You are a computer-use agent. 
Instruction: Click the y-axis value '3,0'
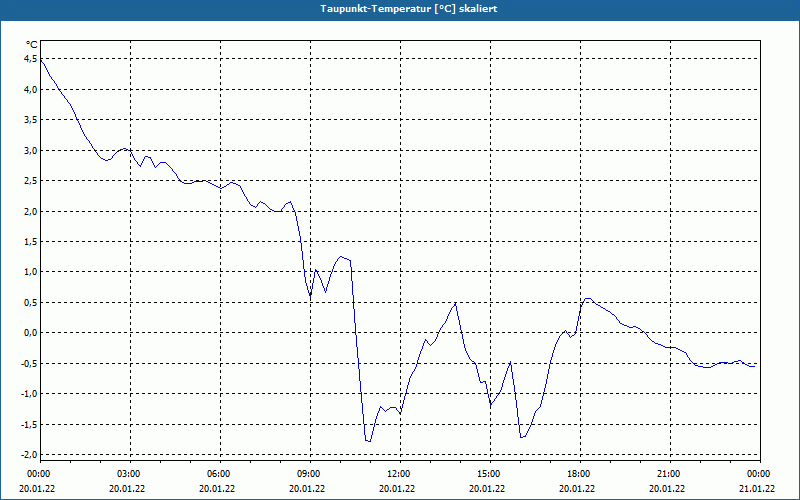pyautogui.click(x=31, y=151)
